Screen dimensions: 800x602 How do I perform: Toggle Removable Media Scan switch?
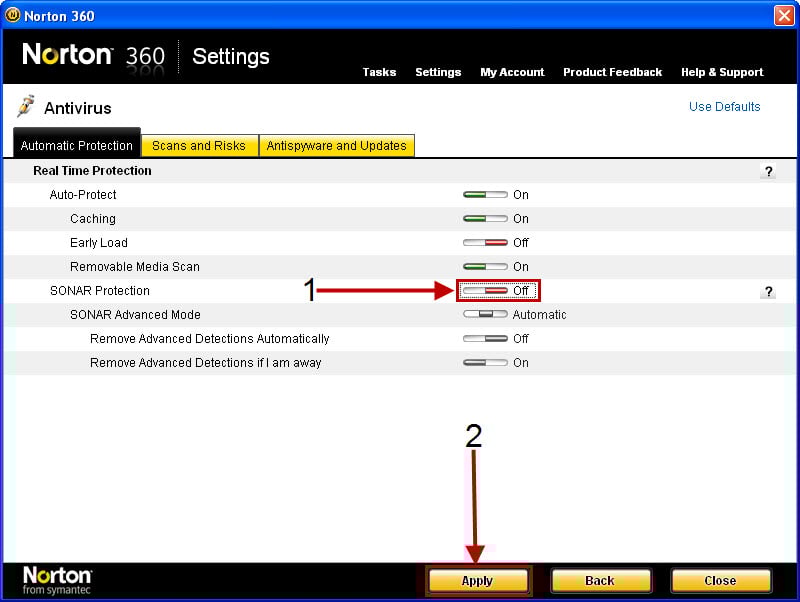click(485, 266)
